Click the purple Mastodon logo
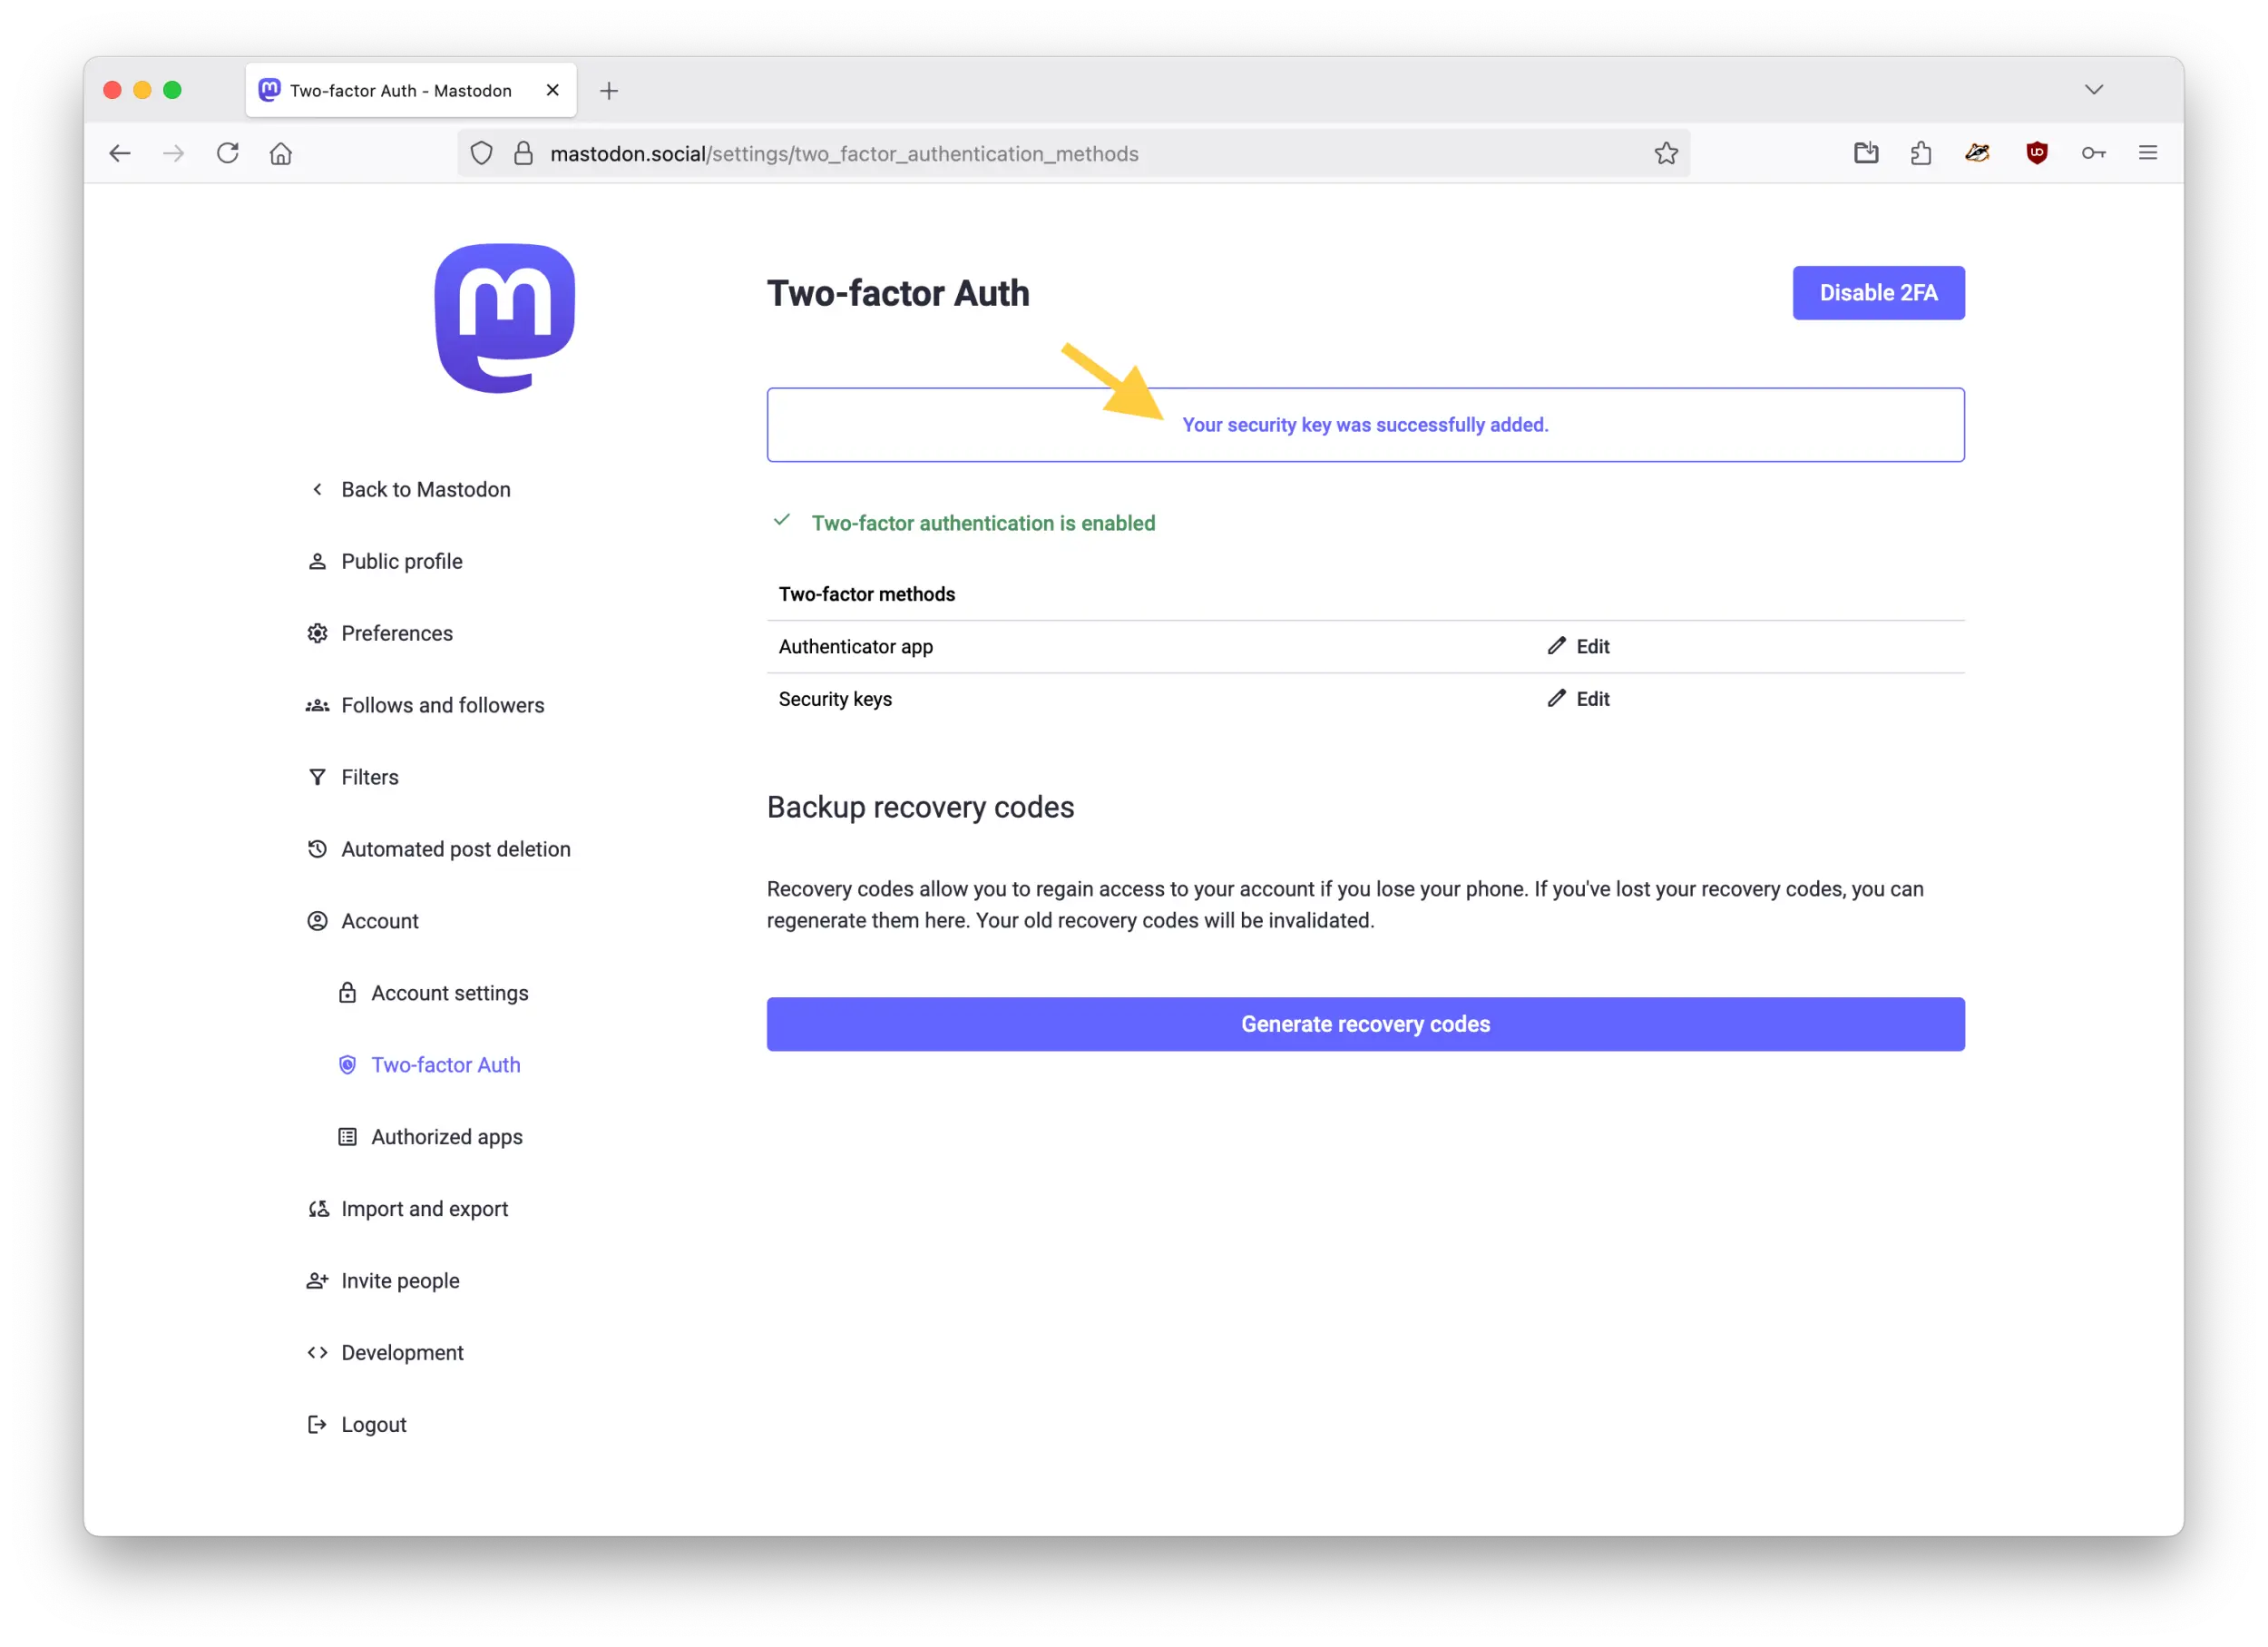 pos(504,318)
